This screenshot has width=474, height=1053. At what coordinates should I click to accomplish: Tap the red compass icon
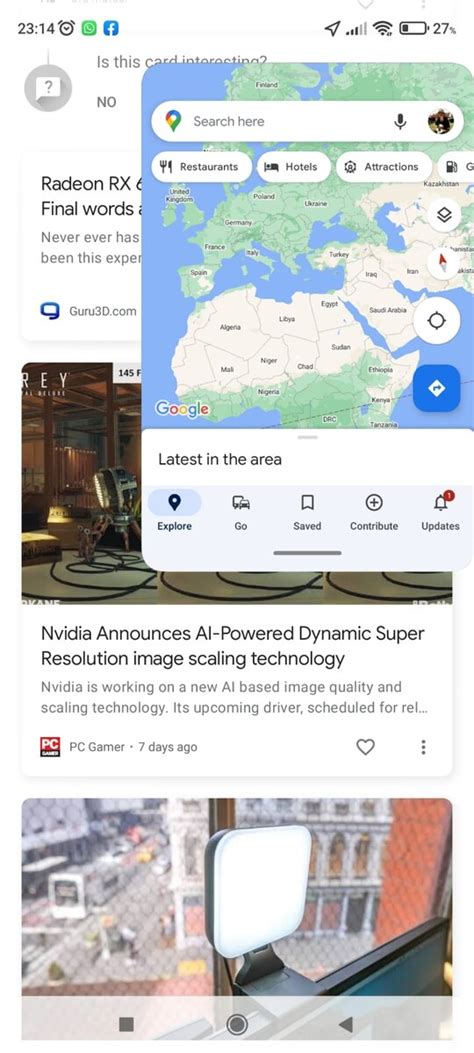[442, 262]
